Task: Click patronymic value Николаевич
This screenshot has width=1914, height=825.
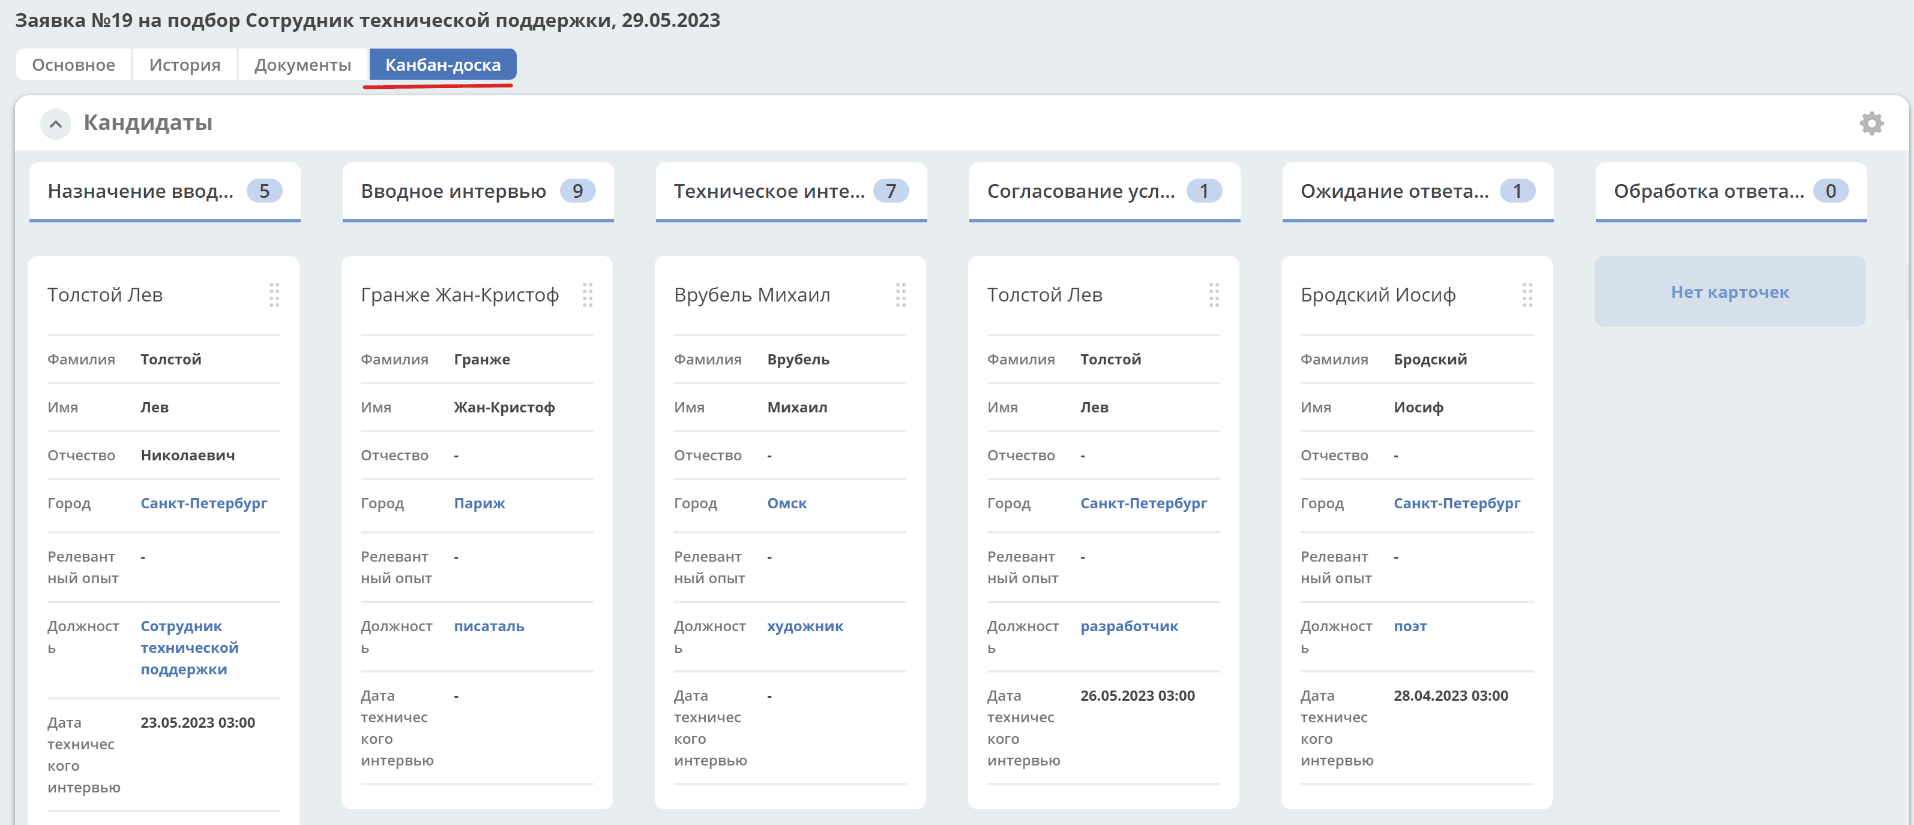Action: point(188,455)
